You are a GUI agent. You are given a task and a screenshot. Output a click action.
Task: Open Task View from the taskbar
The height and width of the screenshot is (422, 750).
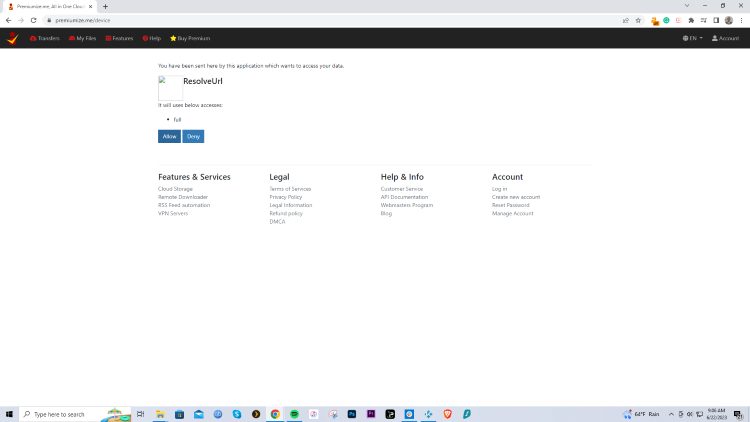(141, 414)
